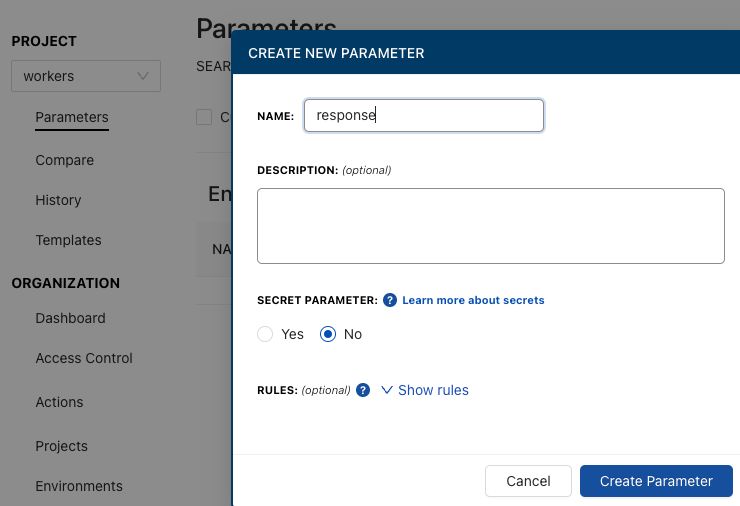Image resolution: width=740 pixels, height=506 pixels.
Task: Open the organization Dashboard
Action: point(70,318)
